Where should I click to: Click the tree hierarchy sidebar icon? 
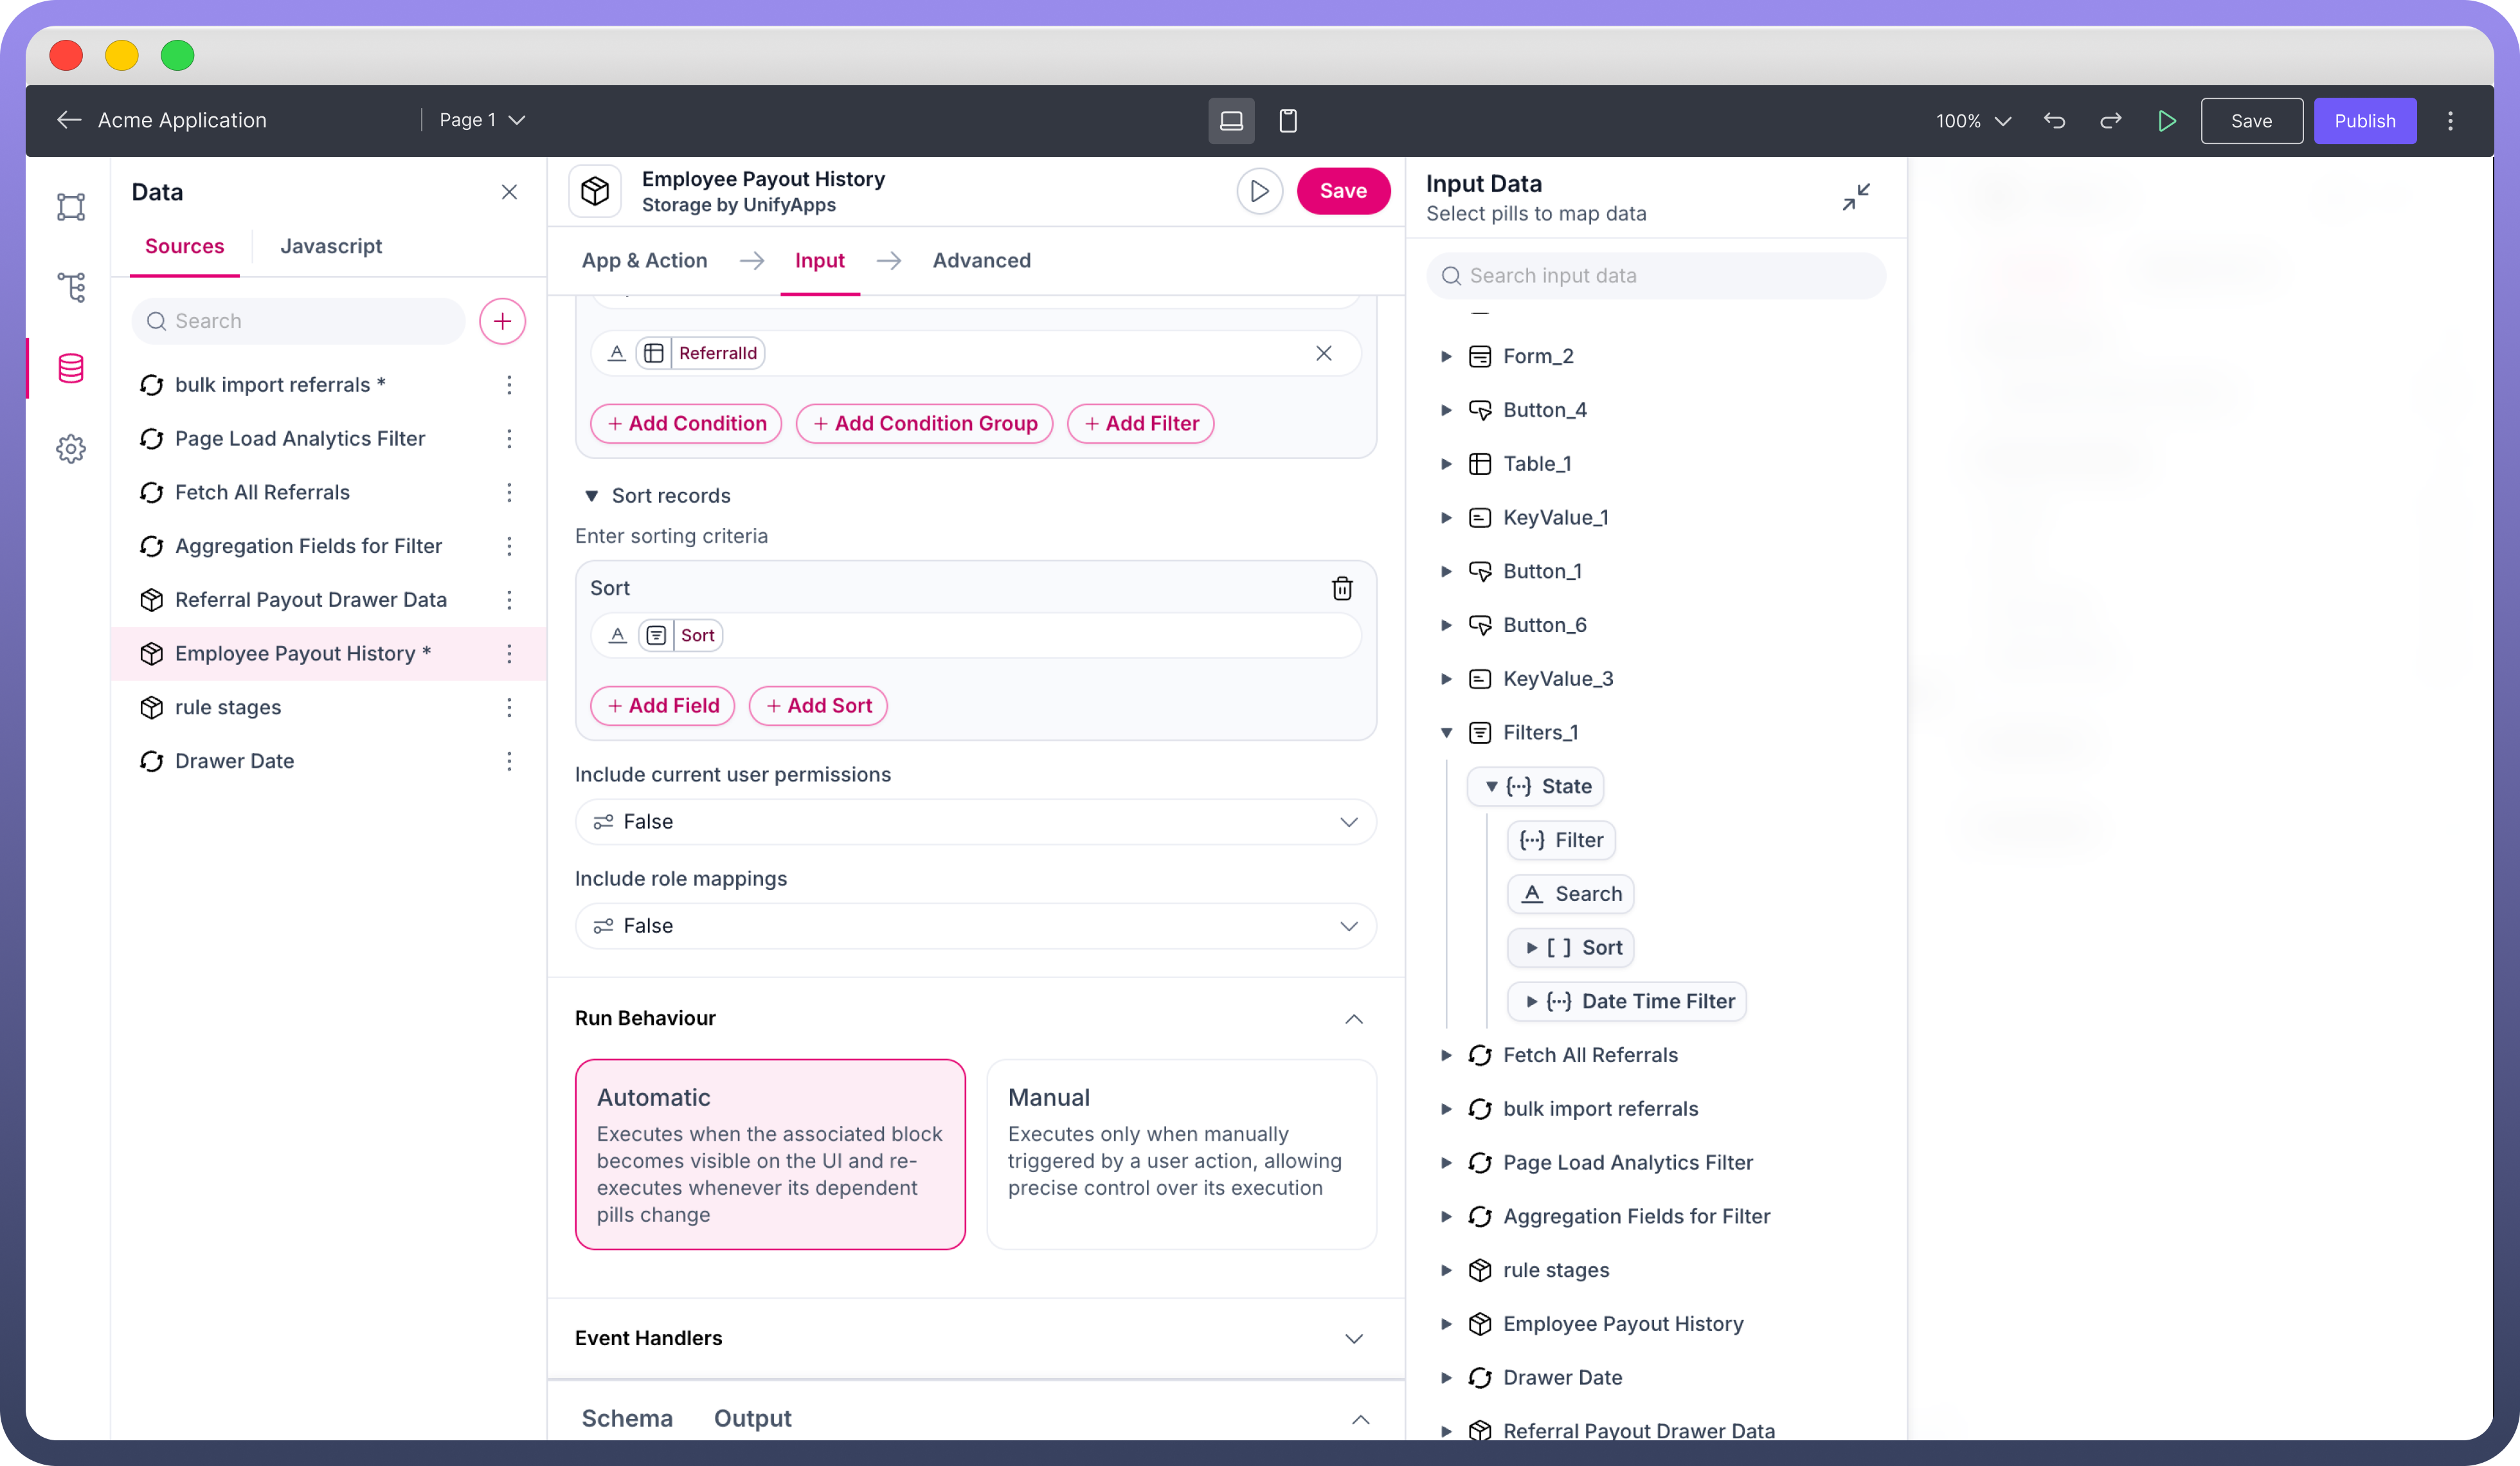click(x=71, y=288)
